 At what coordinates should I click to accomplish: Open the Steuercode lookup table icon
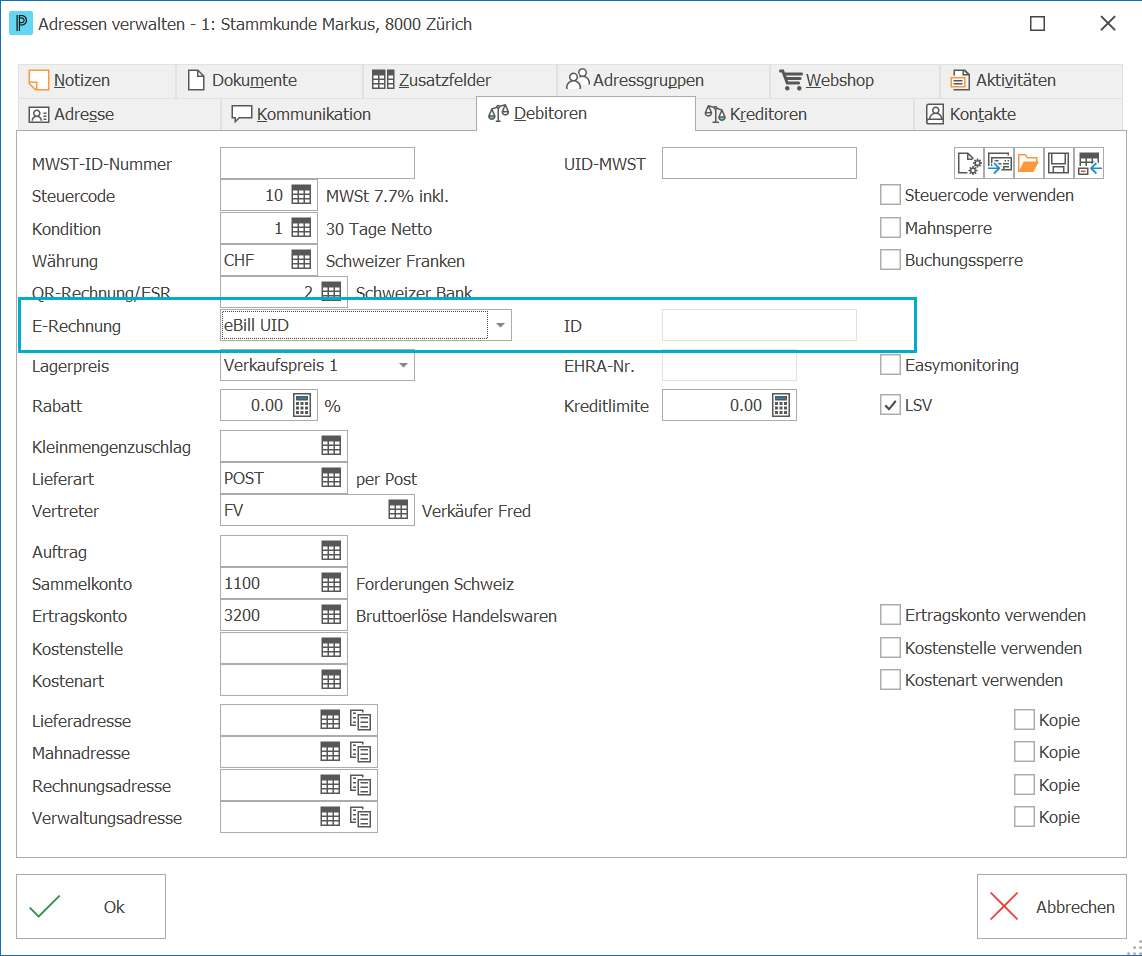coord(301,195)
